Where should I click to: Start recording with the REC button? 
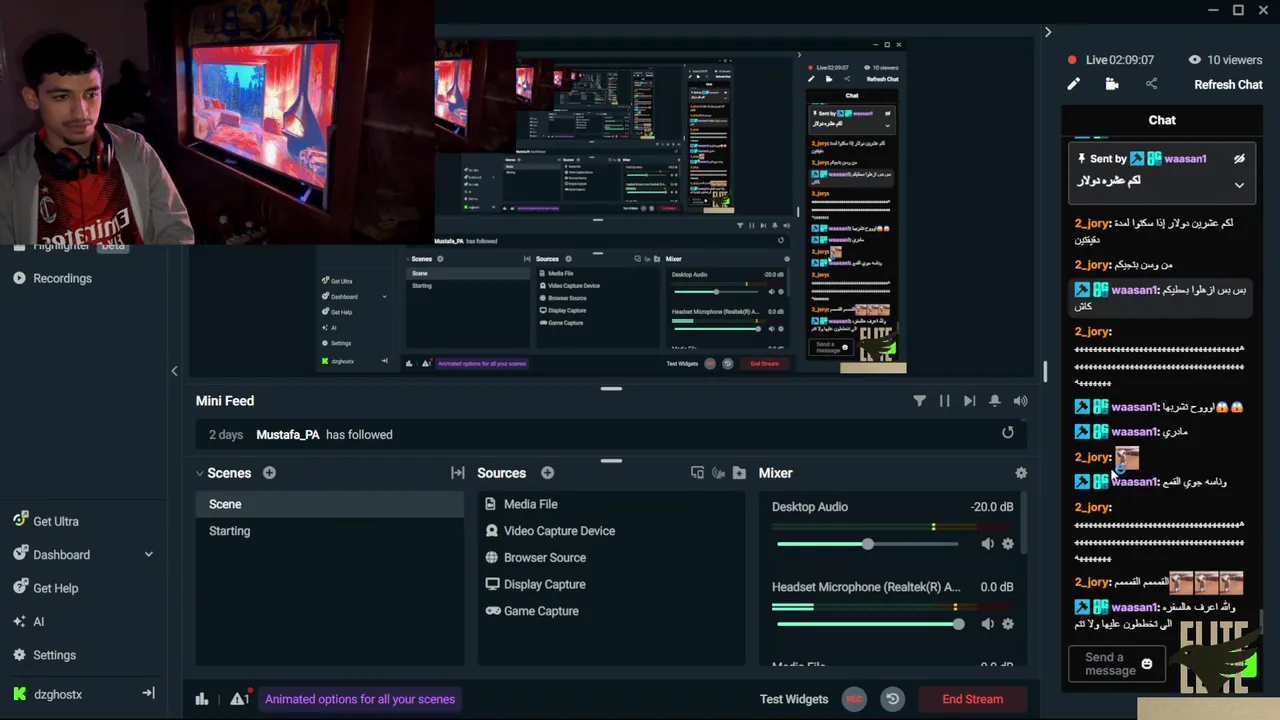click(x=853, y=699)
